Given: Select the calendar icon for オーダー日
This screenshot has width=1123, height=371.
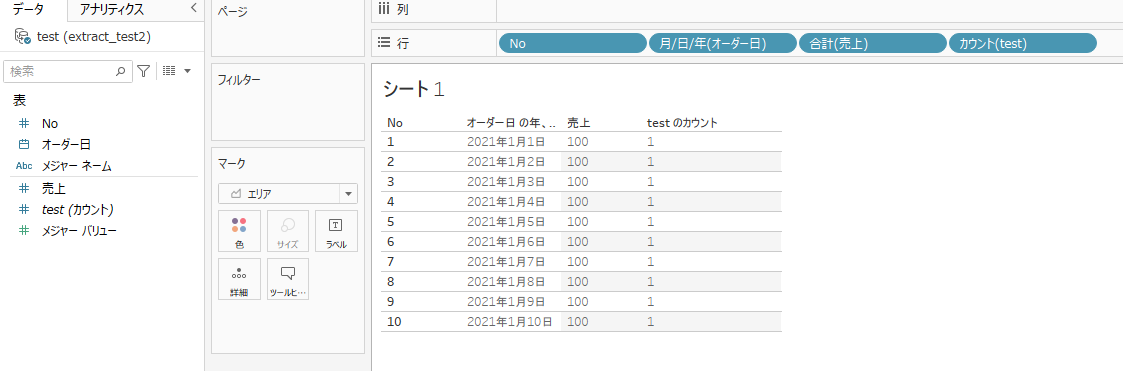Looking at the screenshot, I should coord(24,144).
